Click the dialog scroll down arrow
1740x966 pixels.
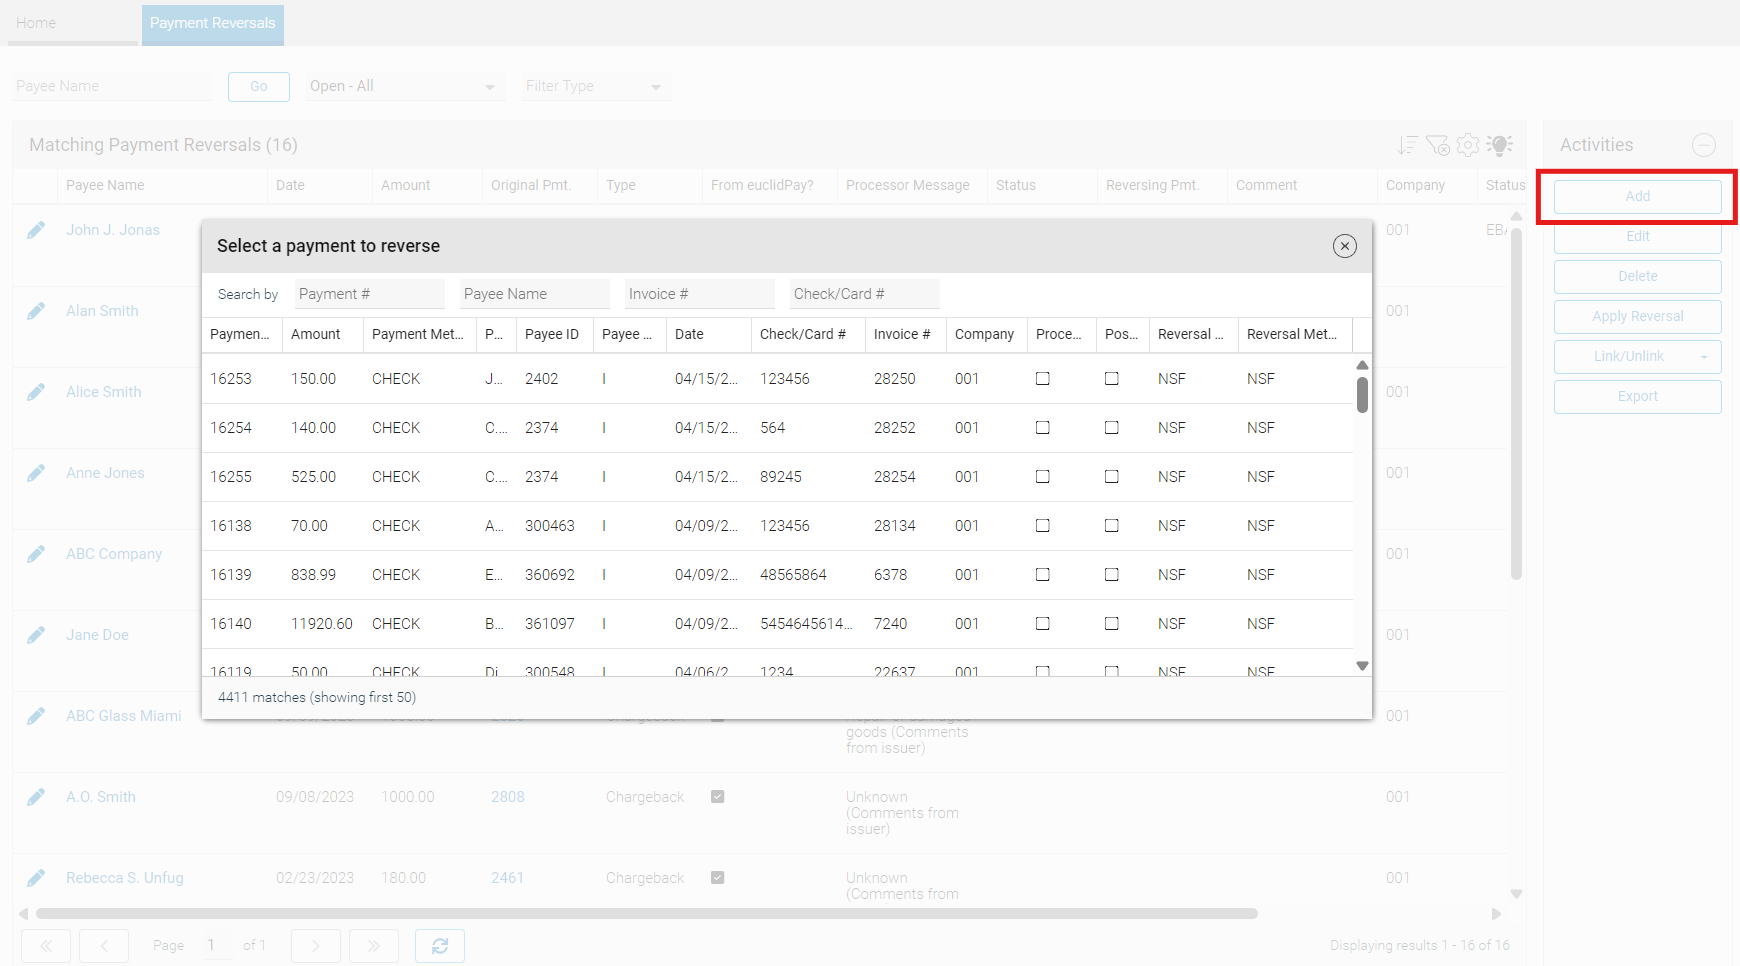pos(1362,666)
